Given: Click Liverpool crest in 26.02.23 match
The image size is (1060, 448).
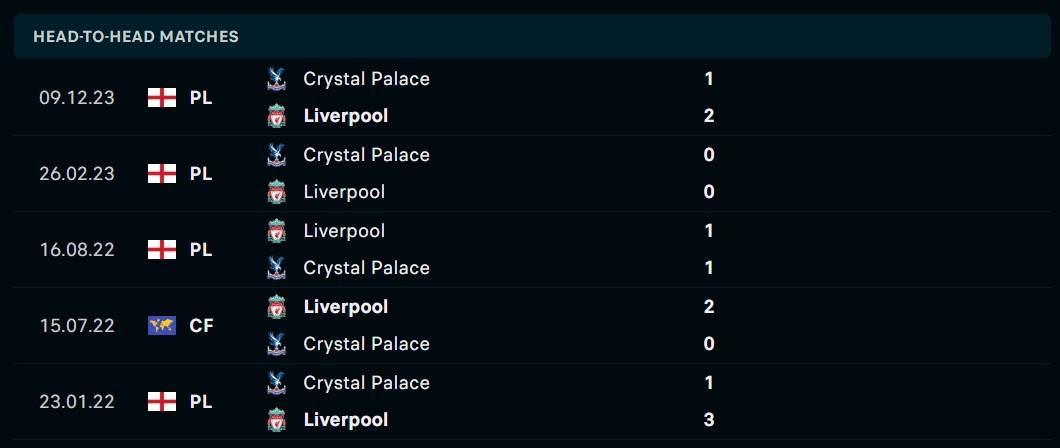Looking at the screenshot, I should point(277,192).
